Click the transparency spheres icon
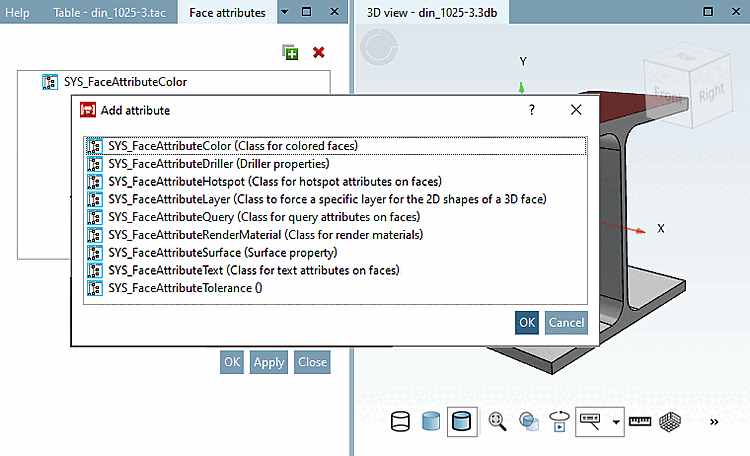The width and height of the screenshot is (750, 456). click(x=529, y=422)
